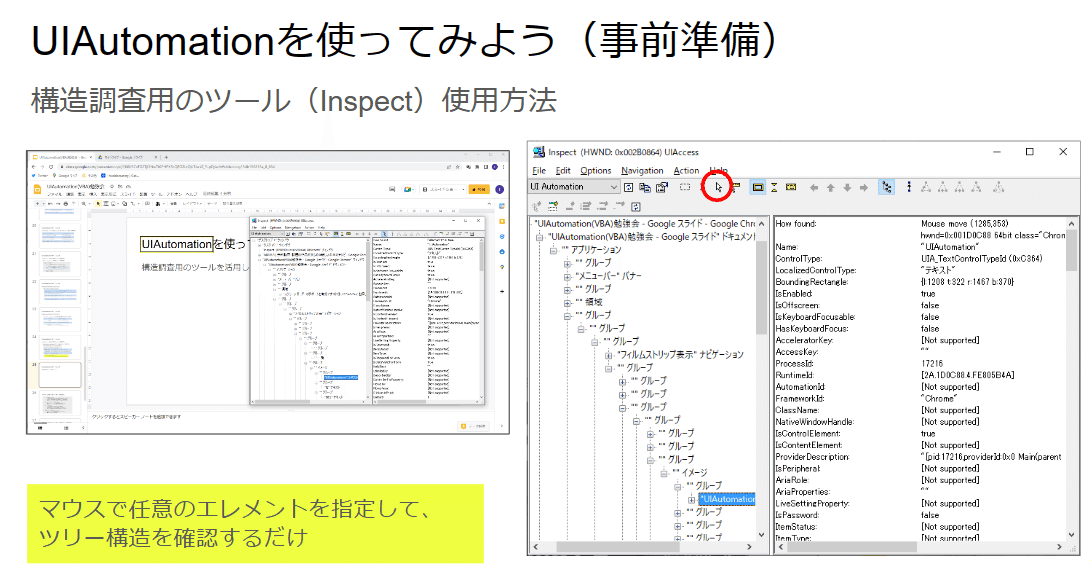Click the Inspect application icon in title bar
Viewport: 1092px width, 578px height.
(538, 152)
